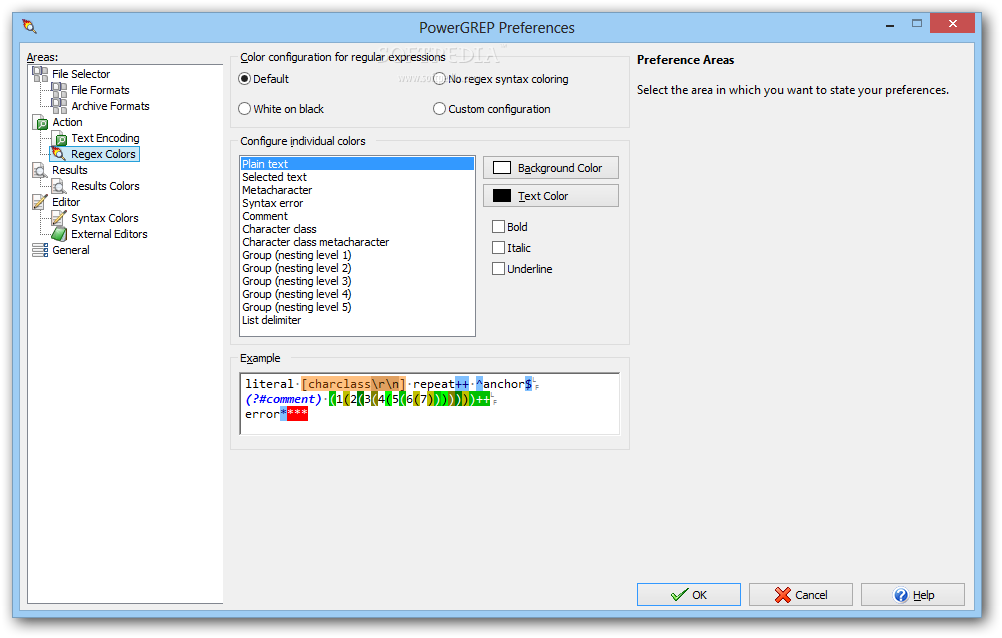Close the PowerGREP Preferences window
Screen dimensions: 1002x638
click(952, 24)
